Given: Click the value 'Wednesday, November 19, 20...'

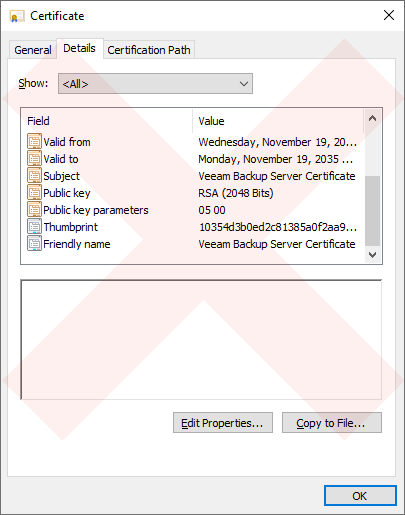Looking at the screenshot, I should click(278, 142).
